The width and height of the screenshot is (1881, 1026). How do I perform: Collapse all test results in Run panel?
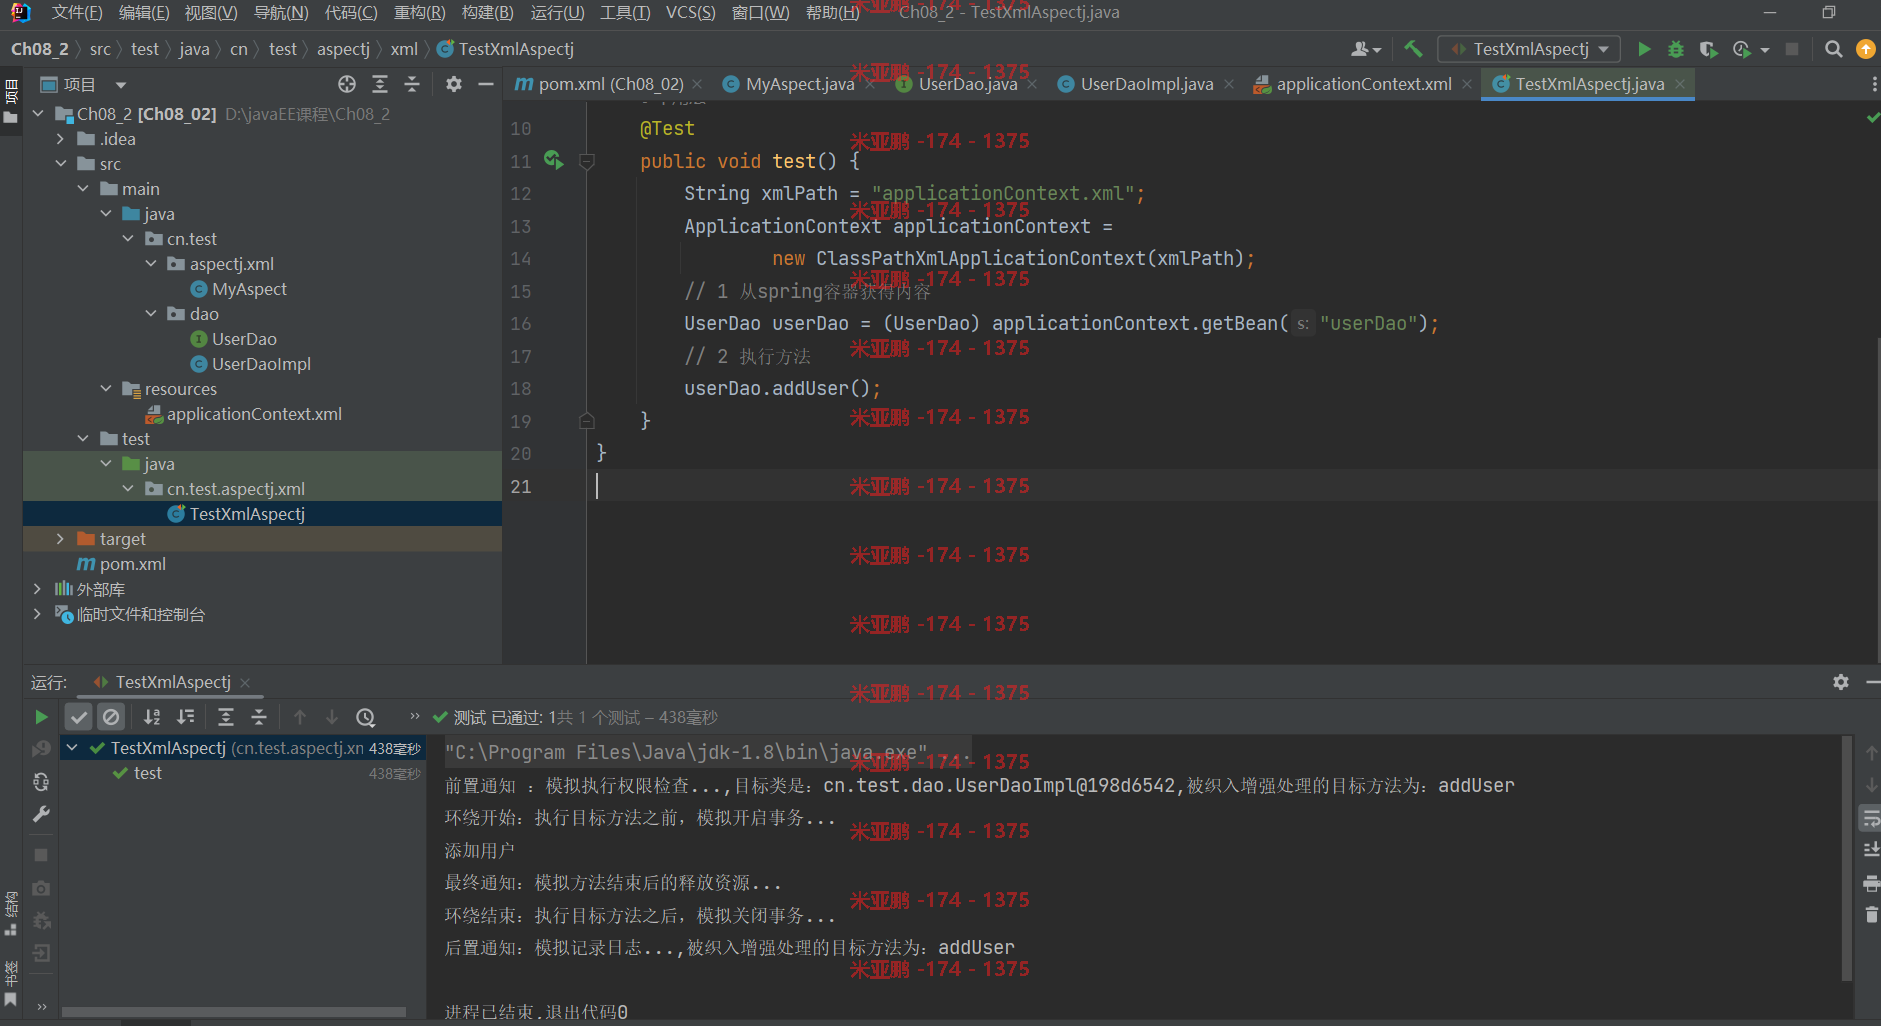259,717
